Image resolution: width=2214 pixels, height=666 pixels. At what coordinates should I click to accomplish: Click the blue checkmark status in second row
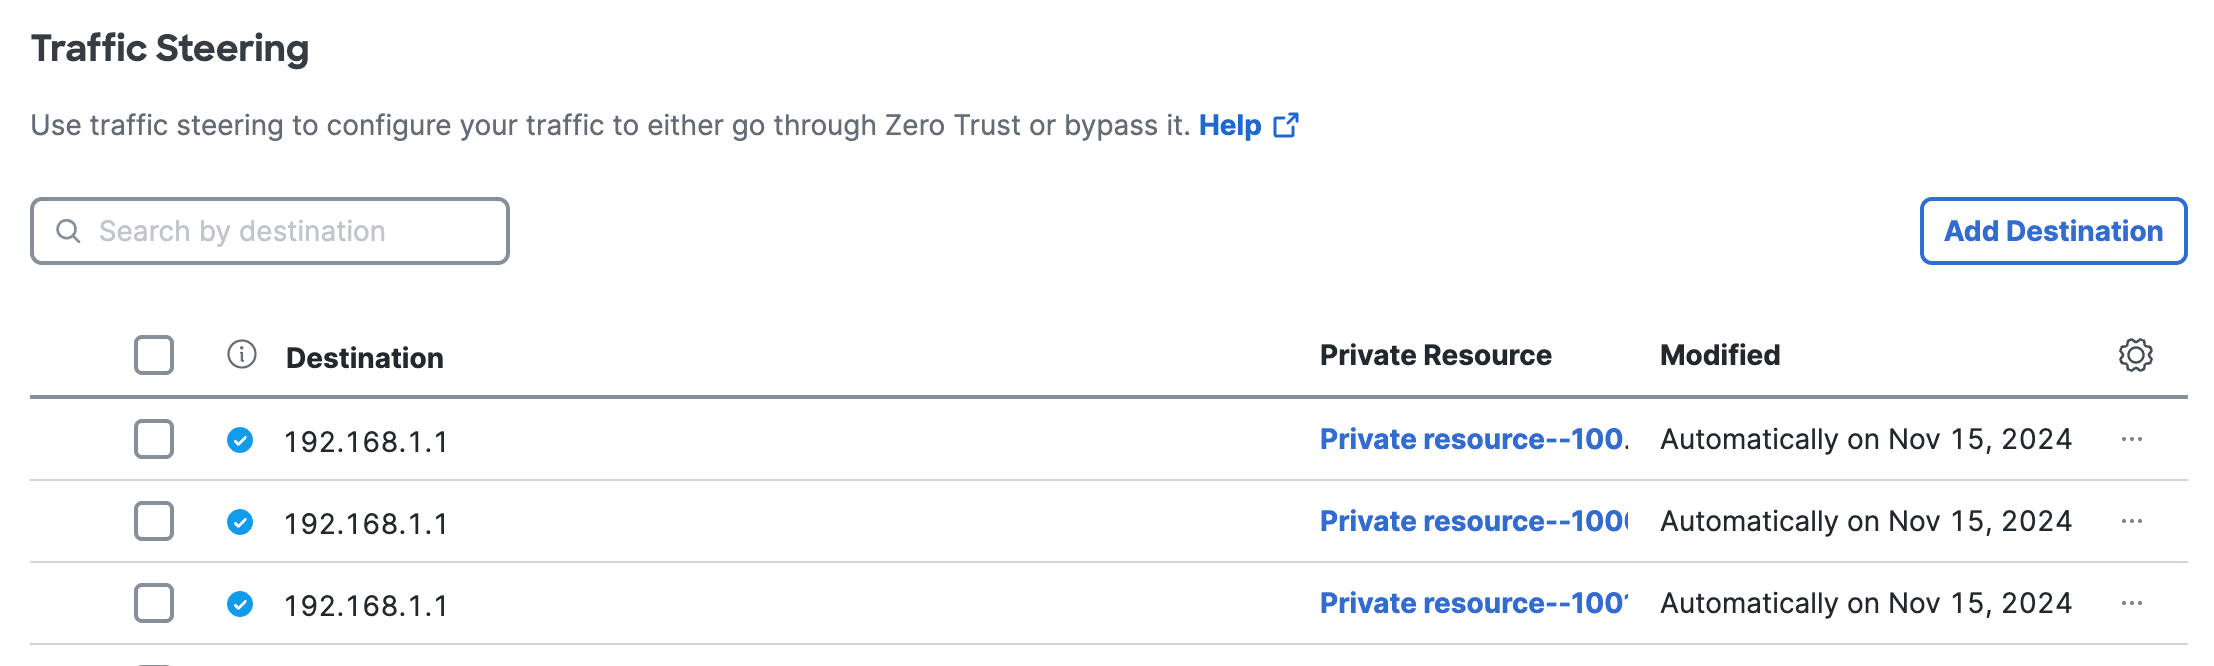[x=240, y=522]
